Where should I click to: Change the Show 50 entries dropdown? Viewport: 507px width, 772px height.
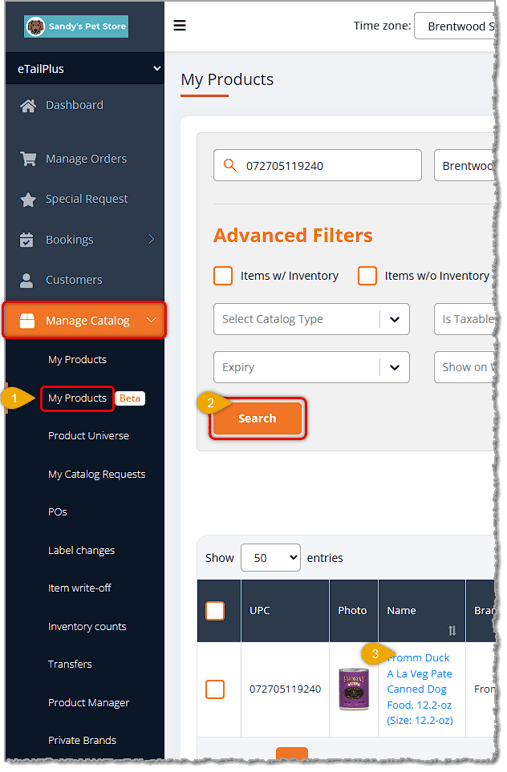271,558
